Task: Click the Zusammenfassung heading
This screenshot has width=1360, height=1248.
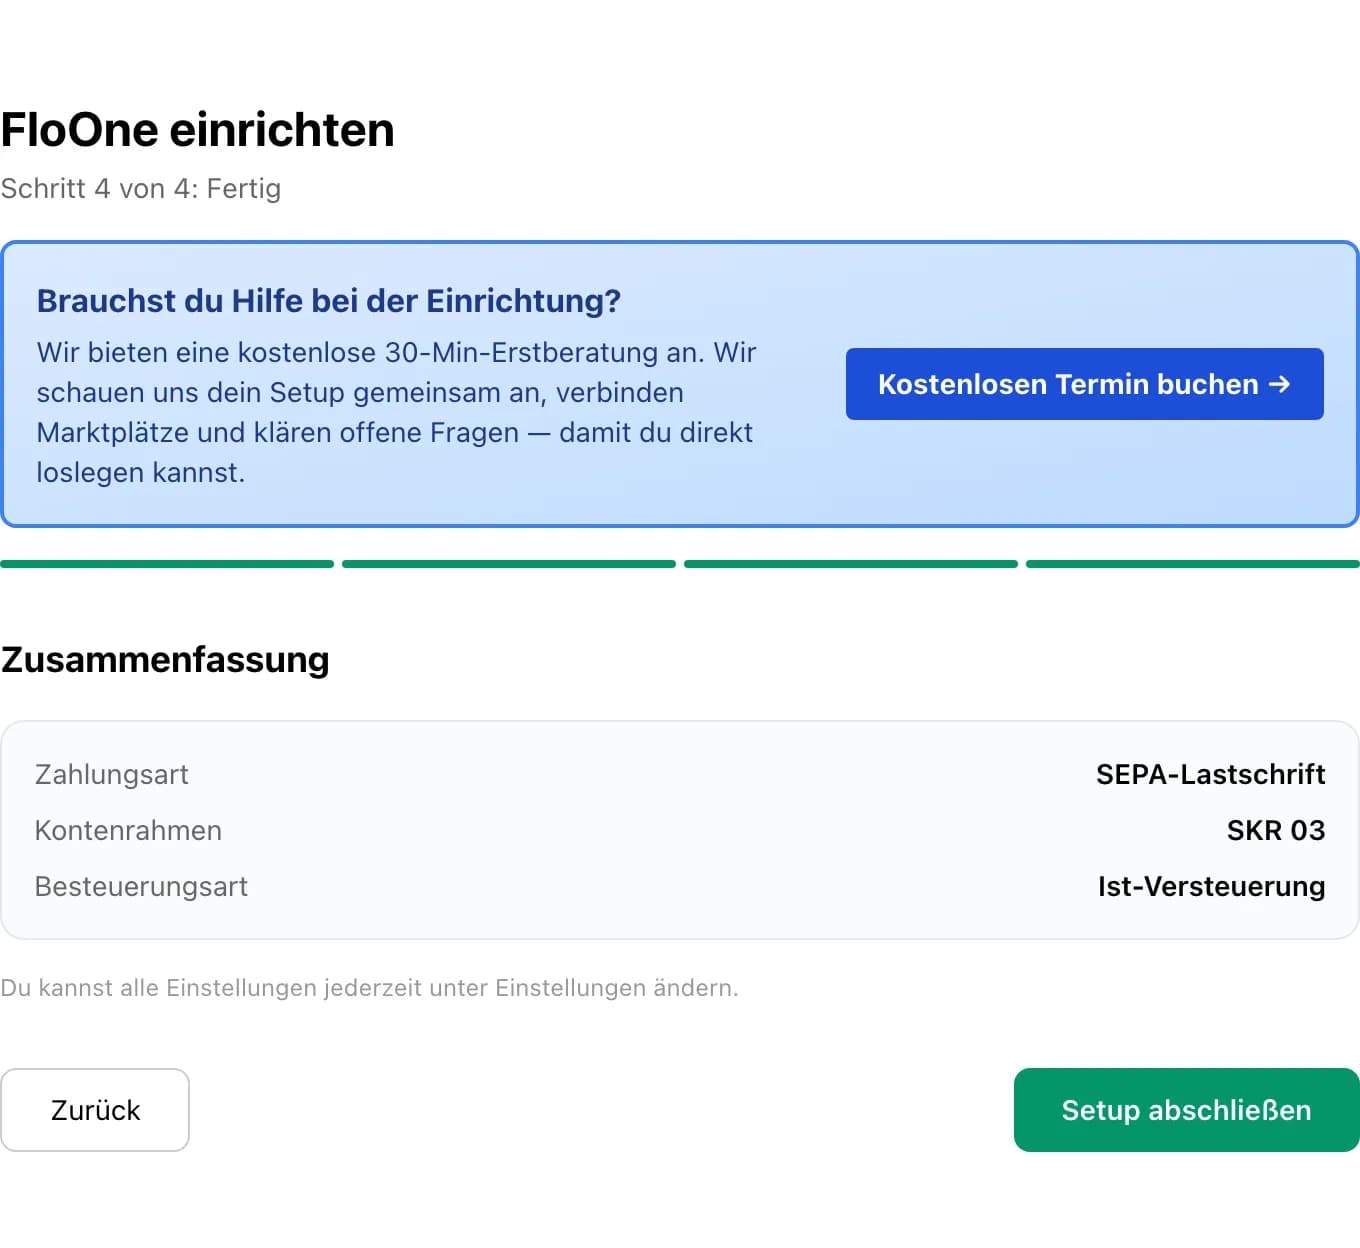Action: tap(165, 660)
